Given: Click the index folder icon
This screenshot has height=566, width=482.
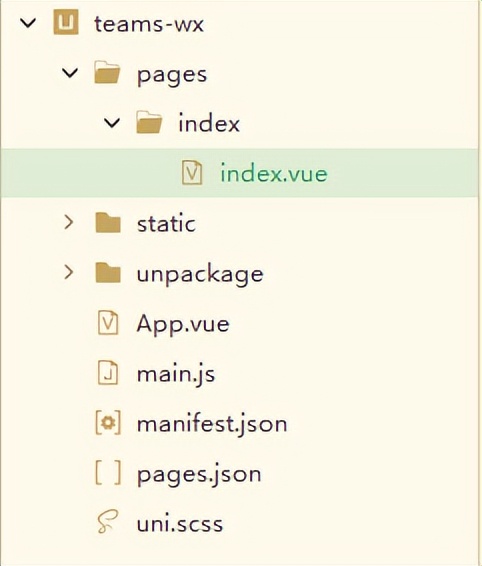Looking at the screenshot, I should click(x=149, y=122).
